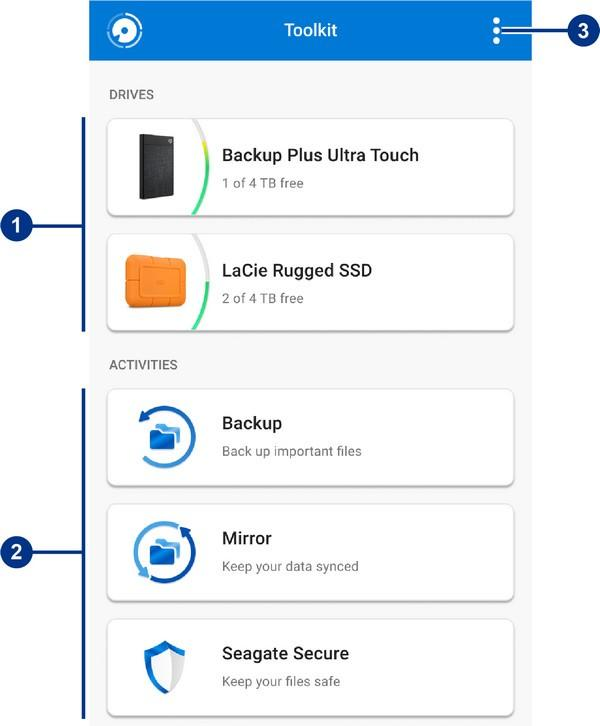Open the Backup Plus Ultra Touch drive
The image size is (600, 726).
320,155
